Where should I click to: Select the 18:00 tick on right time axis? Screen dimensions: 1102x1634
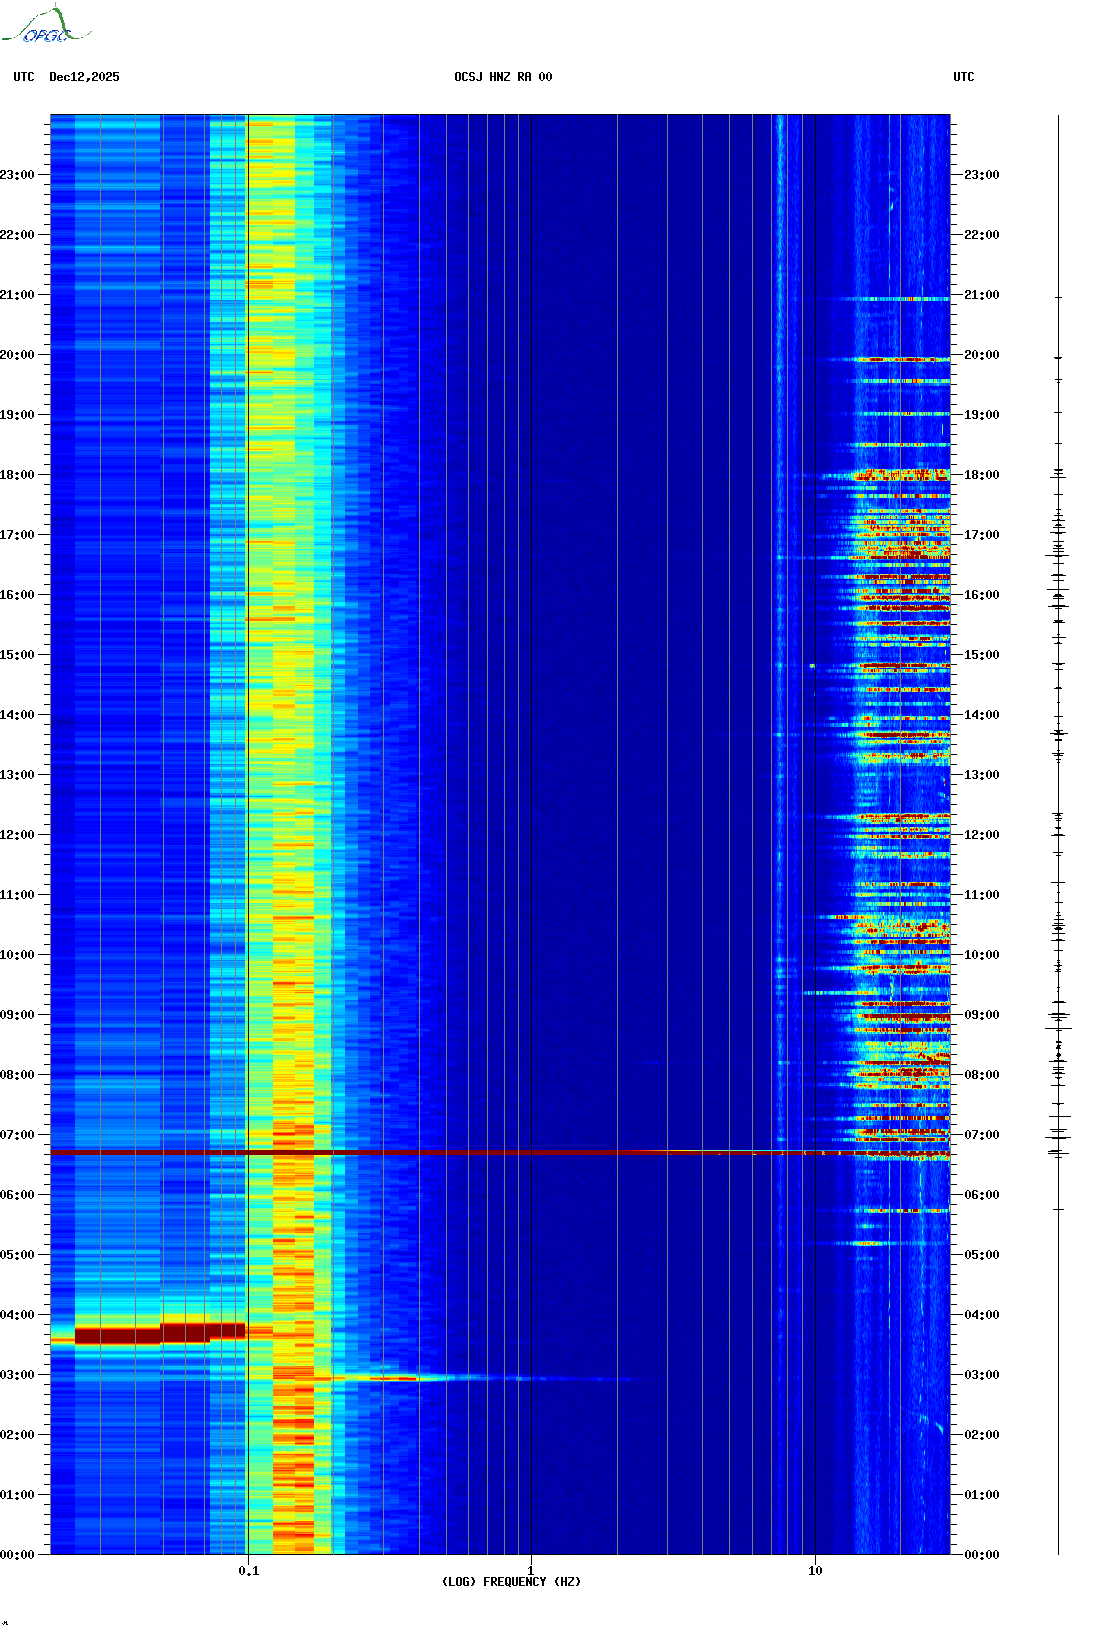981,475
